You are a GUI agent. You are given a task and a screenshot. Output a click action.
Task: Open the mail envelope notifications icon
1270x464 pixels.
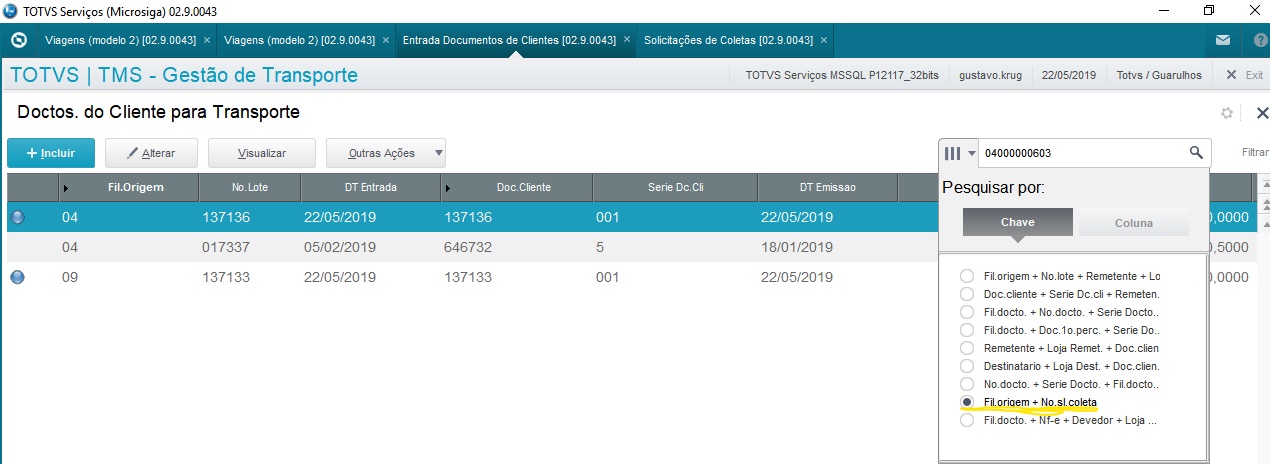click(1223, 41)
